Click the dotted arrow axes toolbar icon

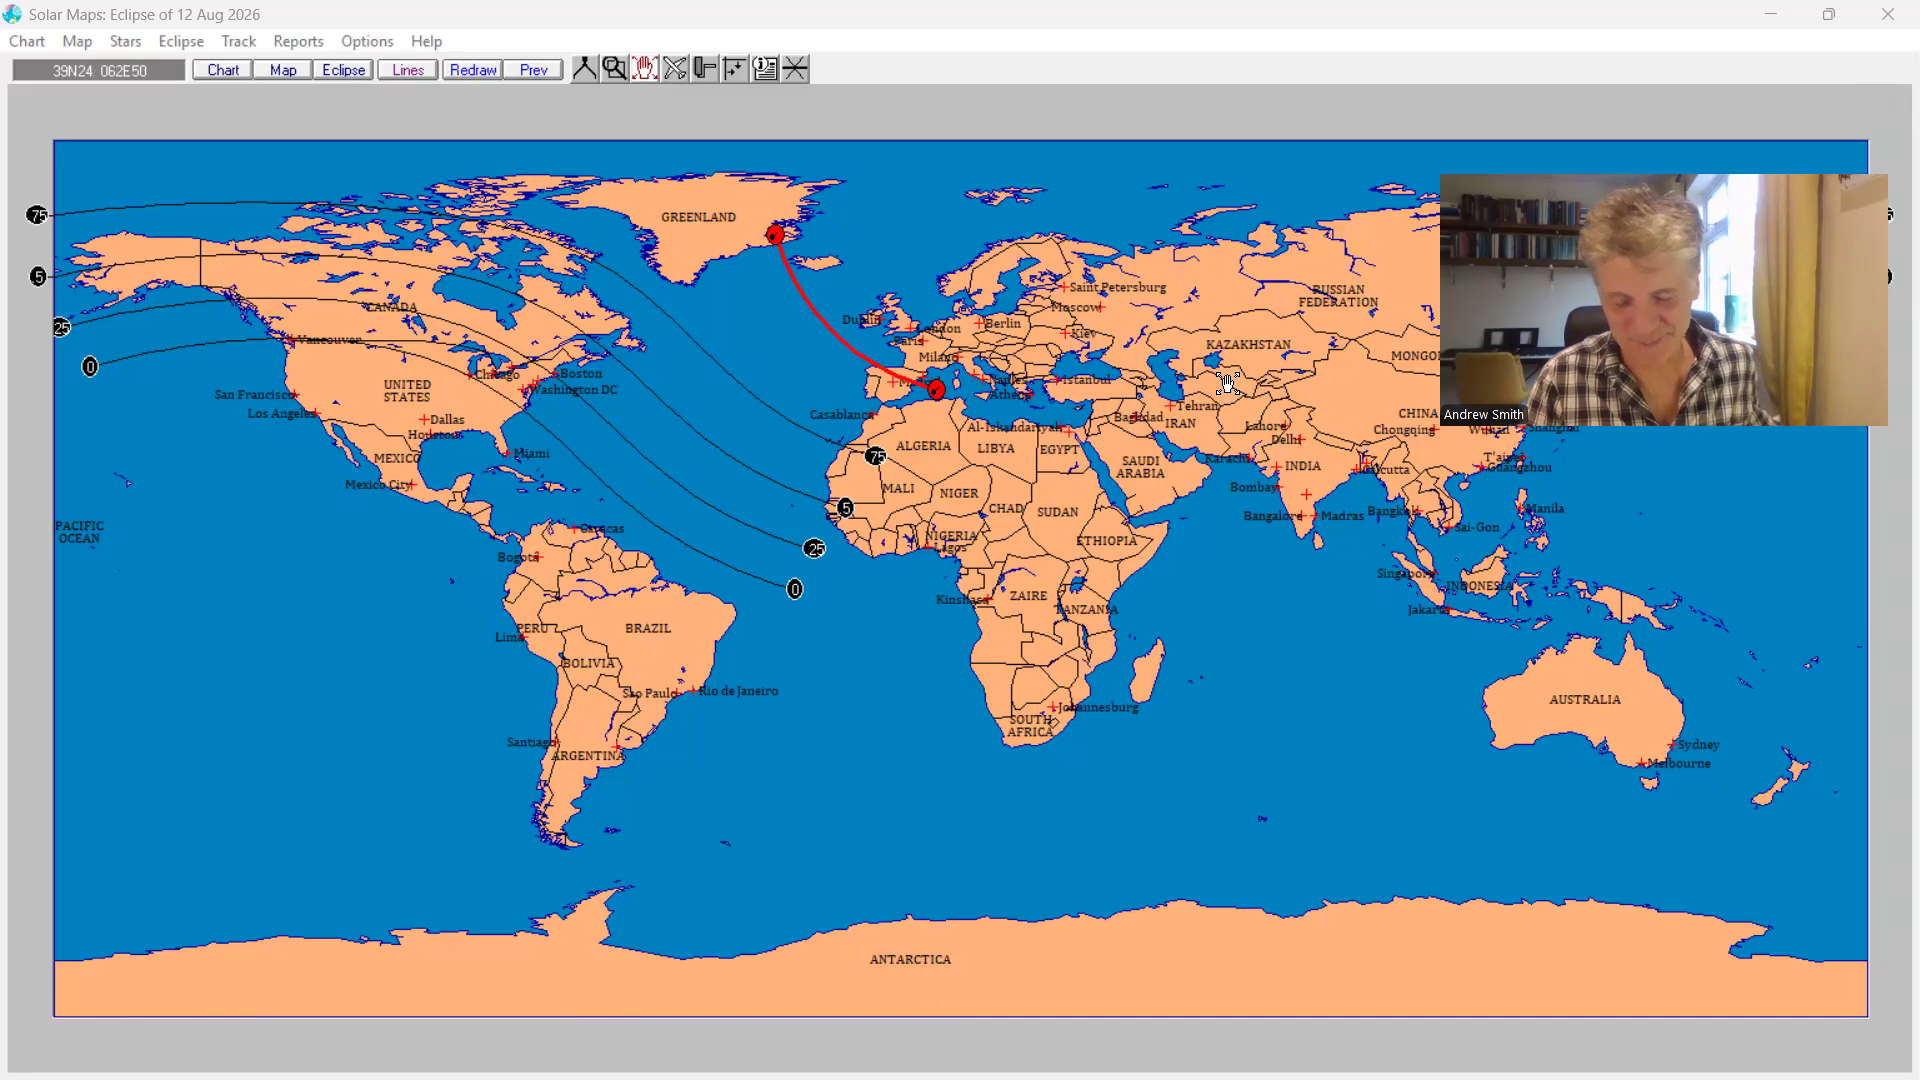point(735,69)
